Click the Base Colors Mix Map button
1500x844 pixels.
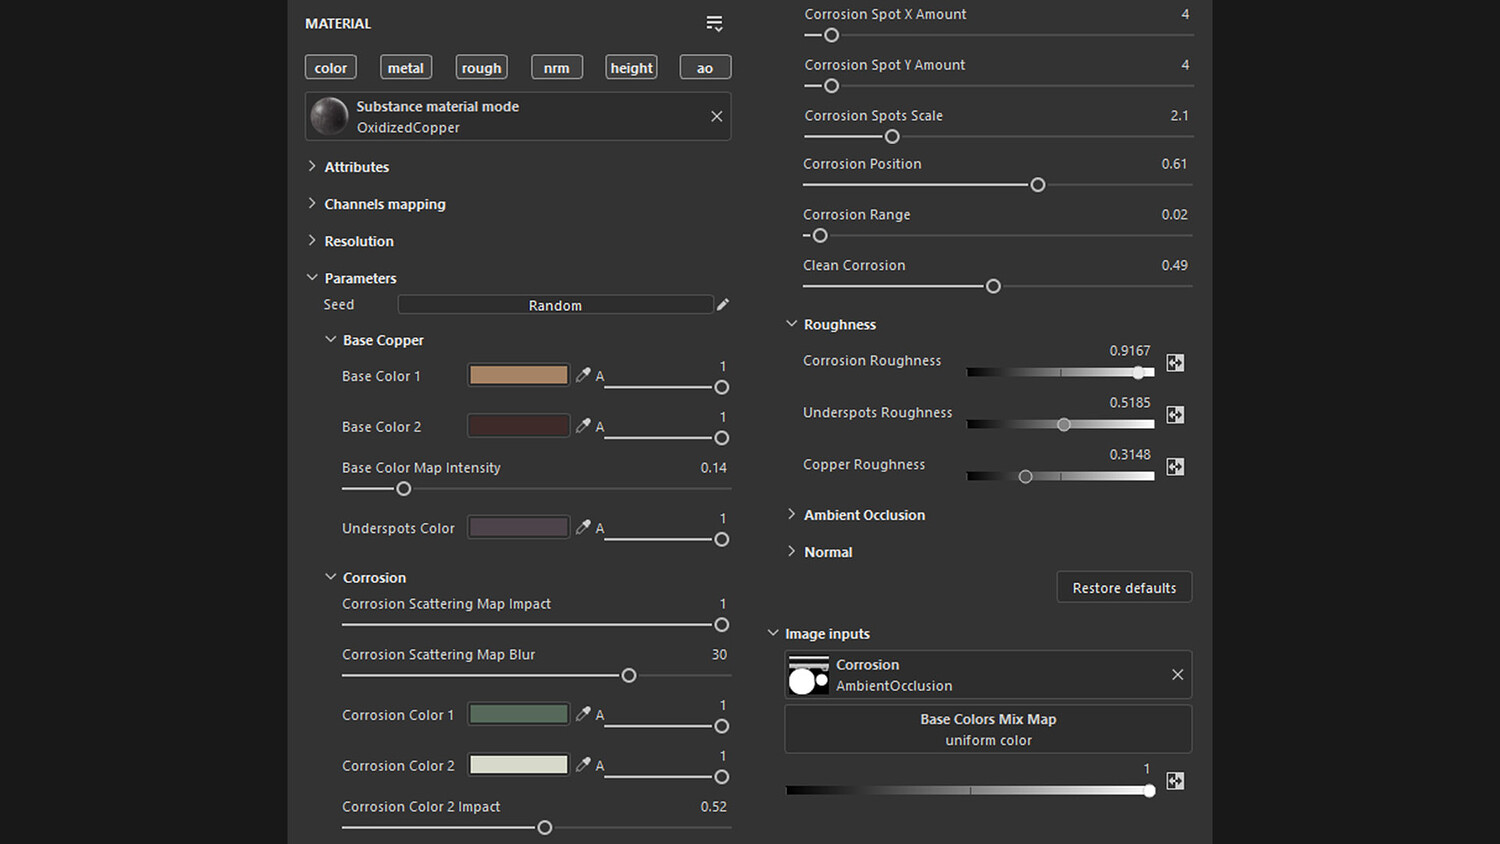point(988,729)
